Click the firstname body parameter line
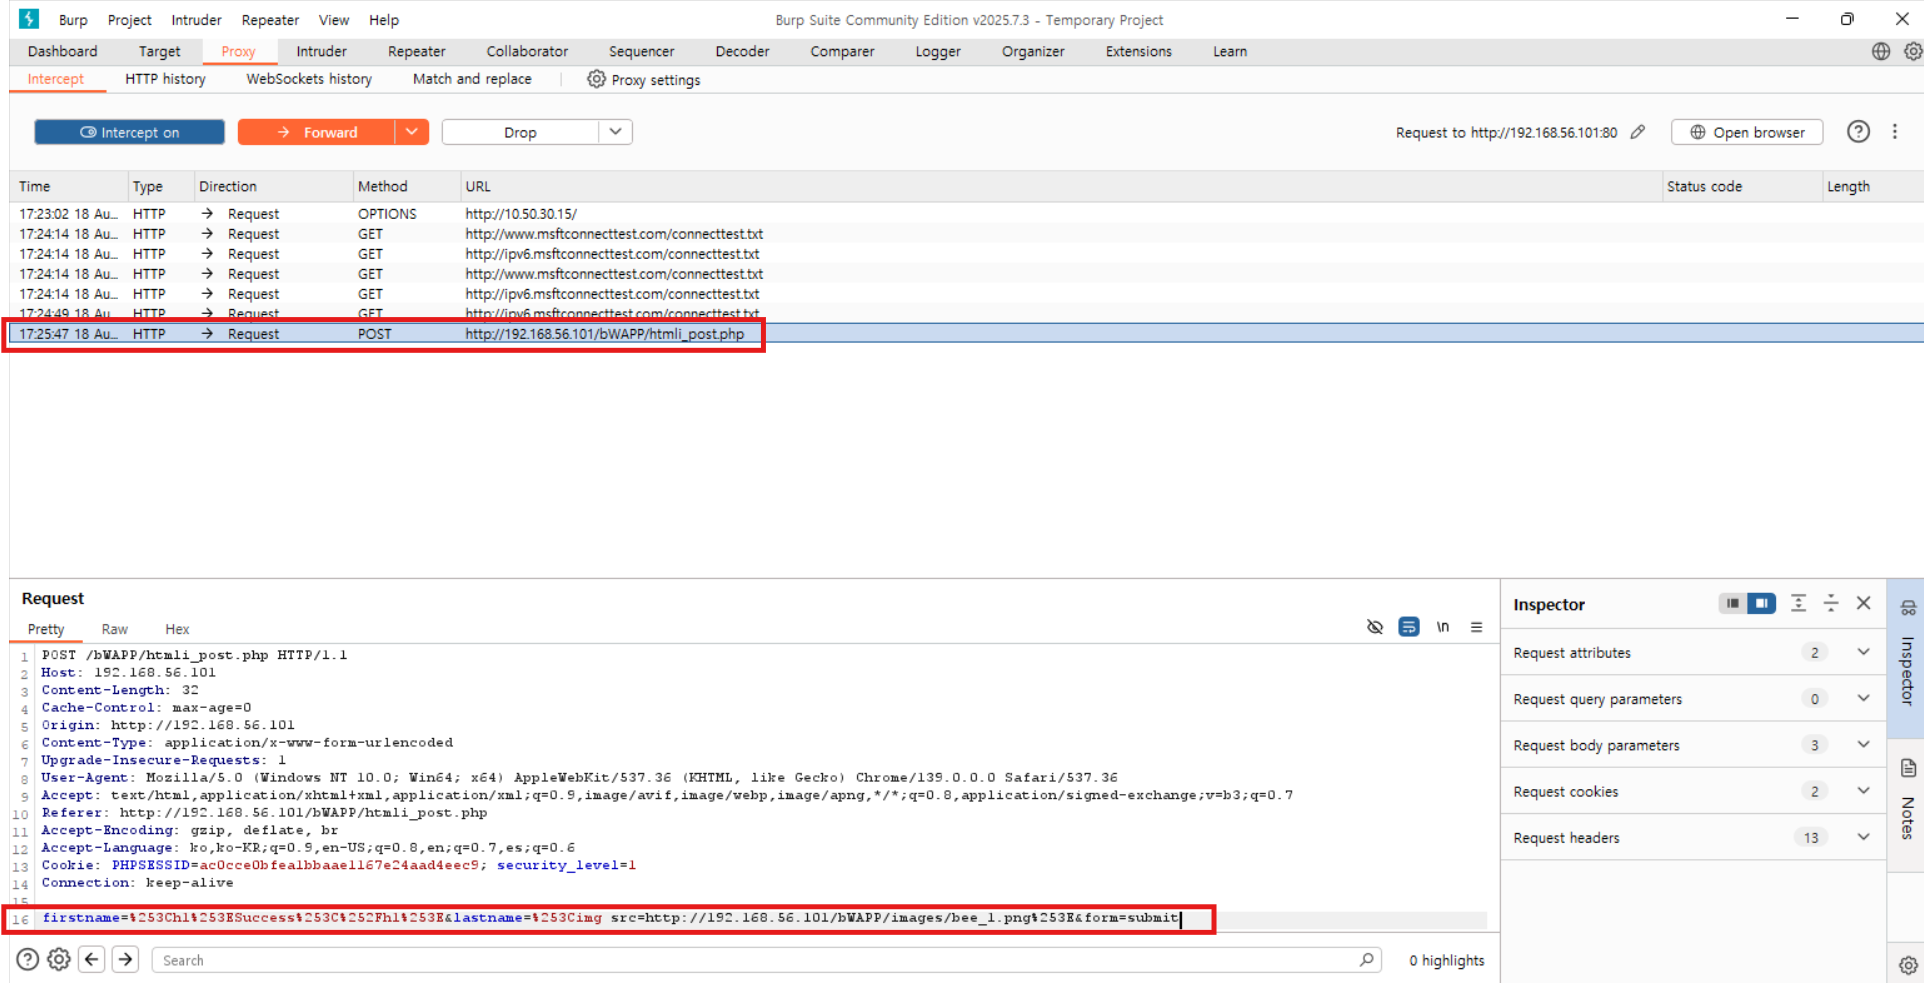Screen dimensions: 1924x983 click(x=610, y=918)
